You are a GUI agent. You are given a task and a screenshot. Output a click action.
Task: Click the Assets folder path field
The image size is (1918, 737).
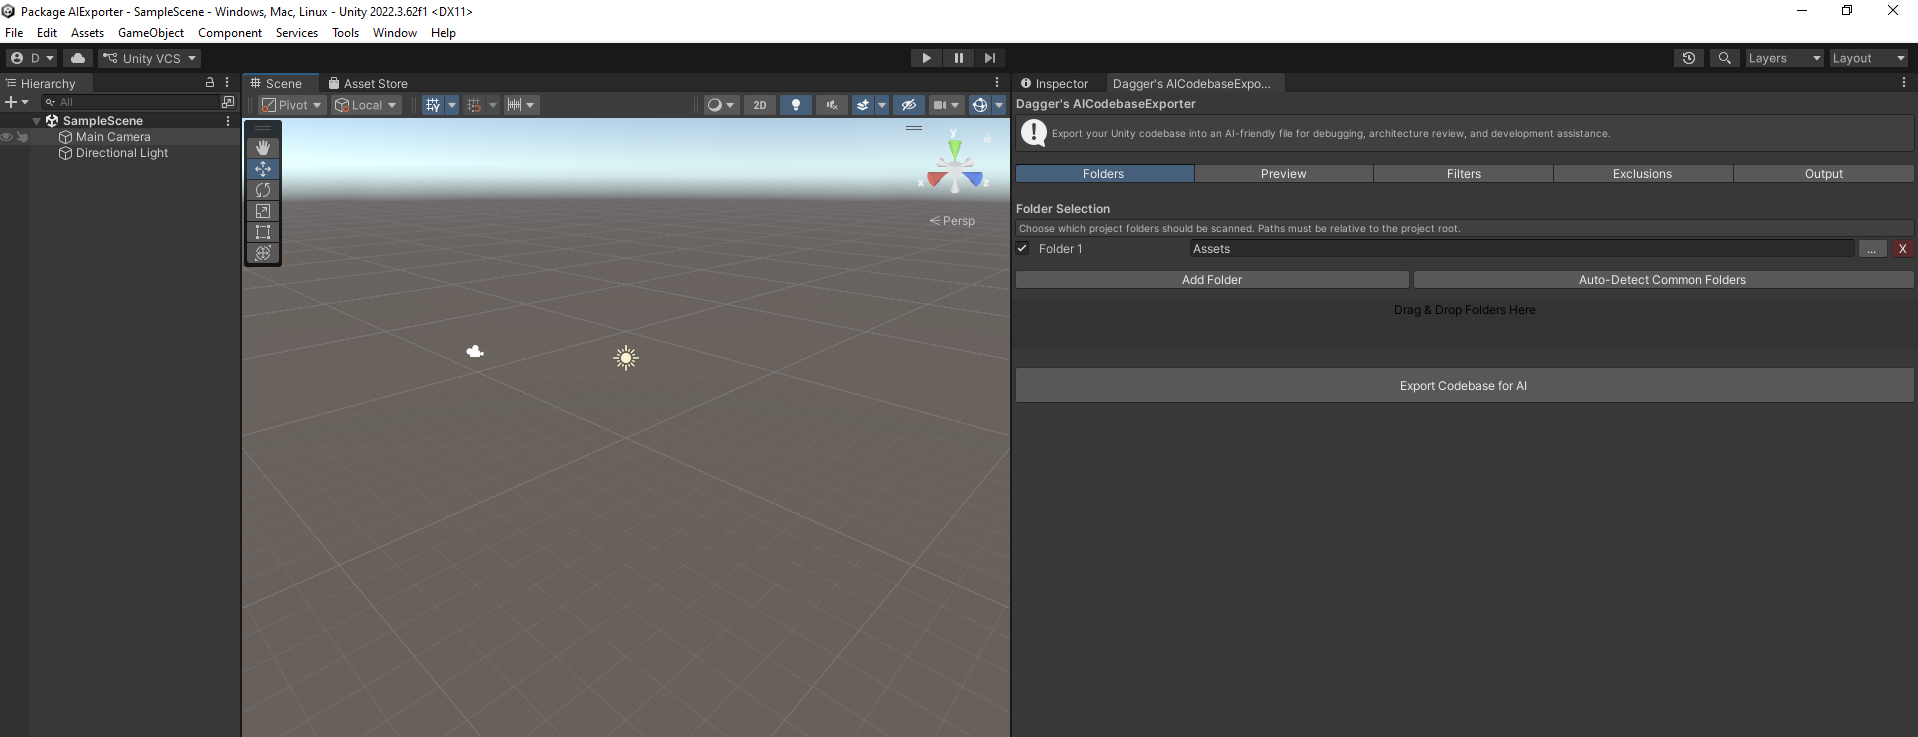pyautogui.click(x=1520, y=249)
